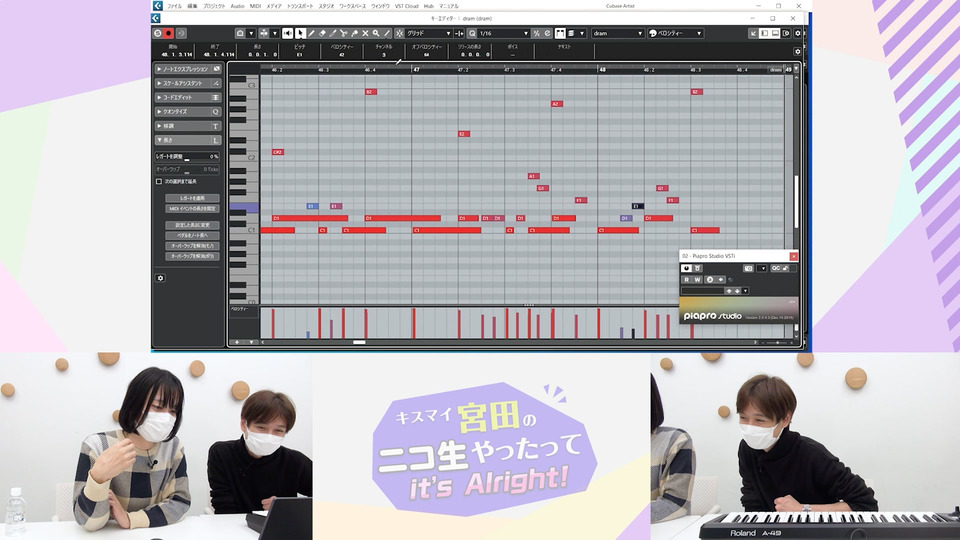Click the horizontal zoom slider at bottom right
This screenshot has height=540, width=960.
coord(777,343)
